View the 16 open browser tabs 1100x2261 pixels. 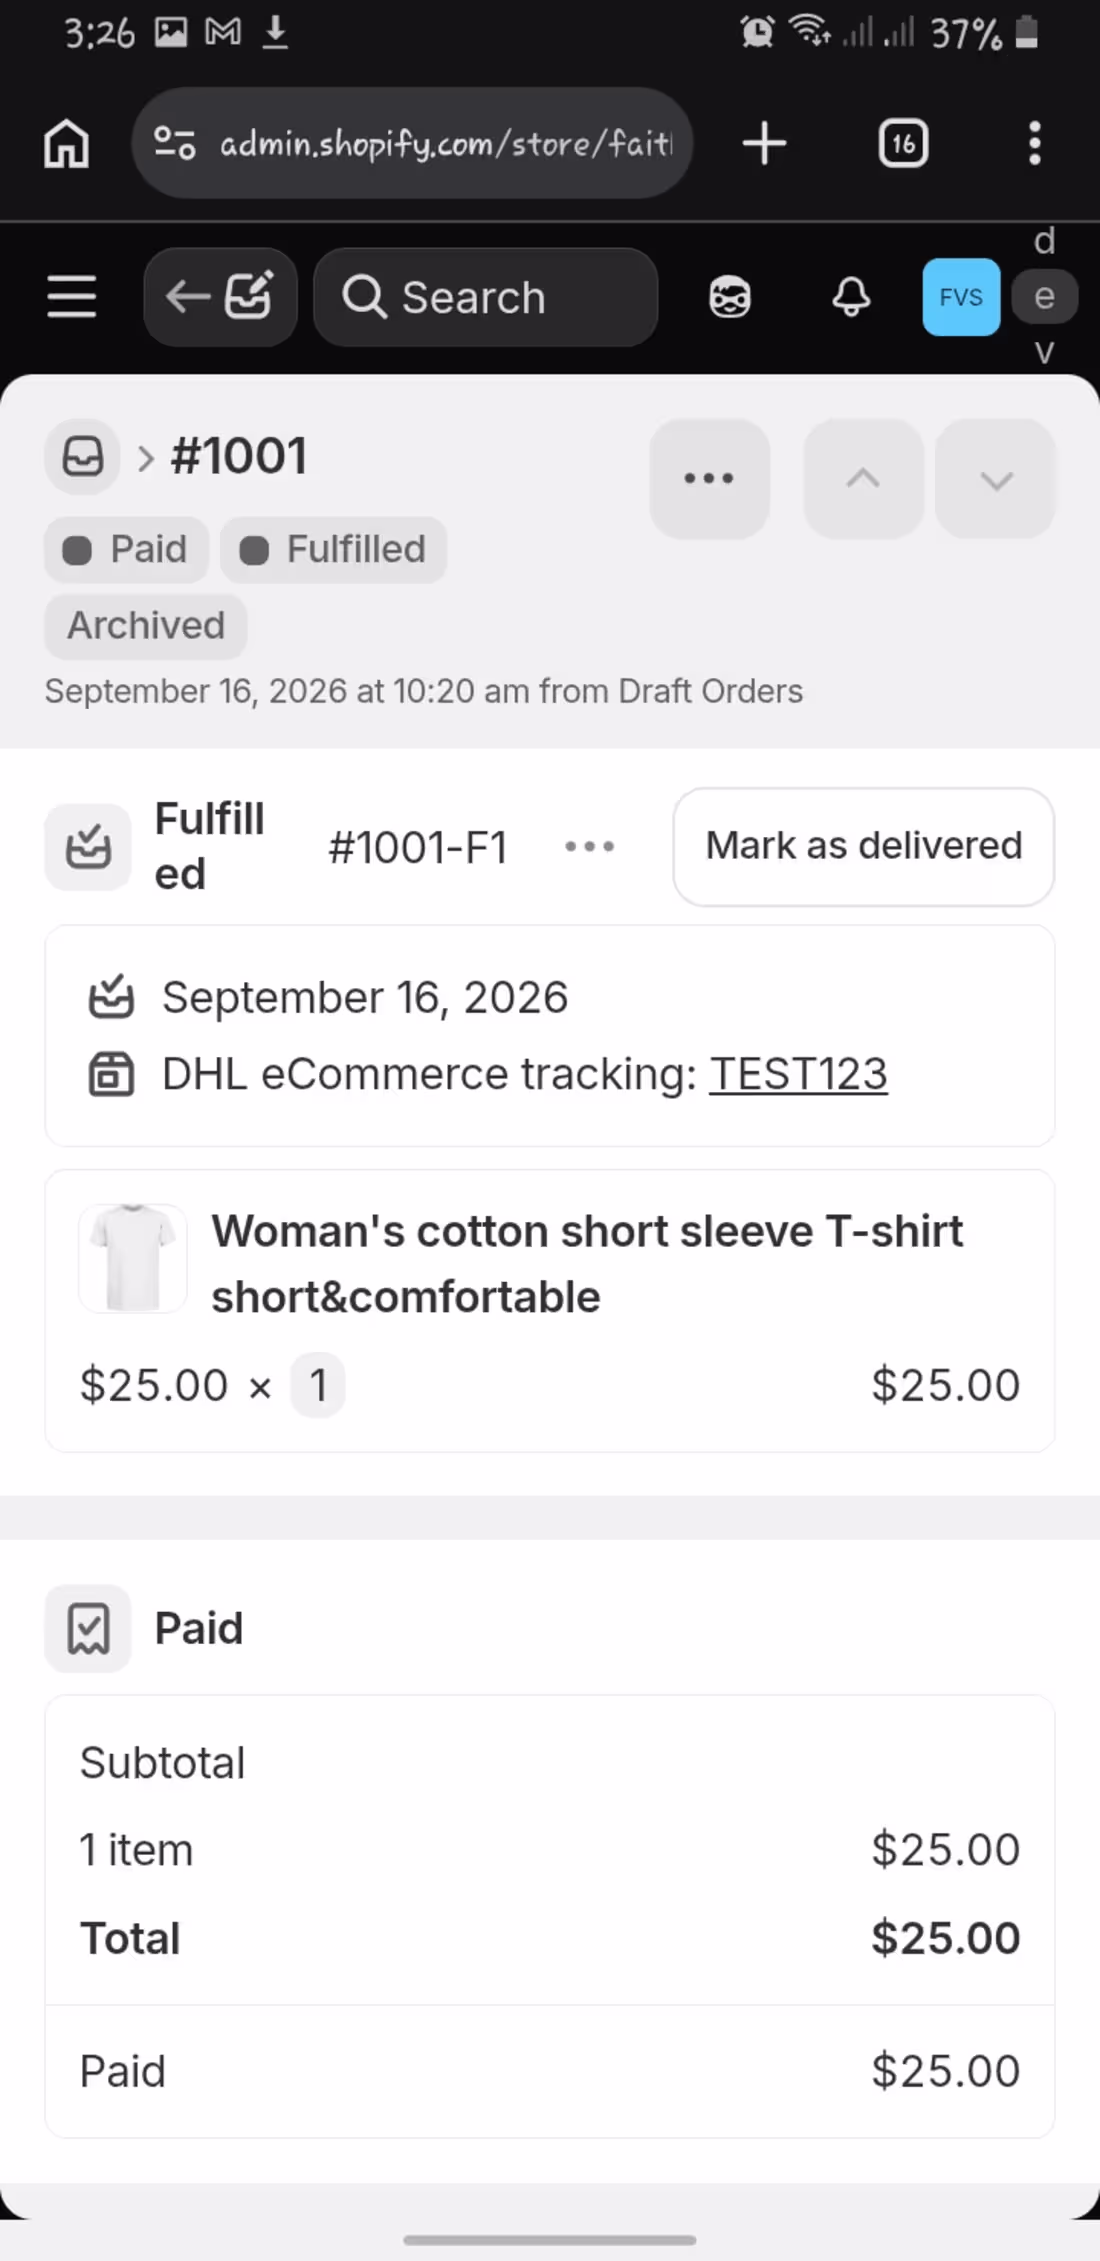point(903,143)
